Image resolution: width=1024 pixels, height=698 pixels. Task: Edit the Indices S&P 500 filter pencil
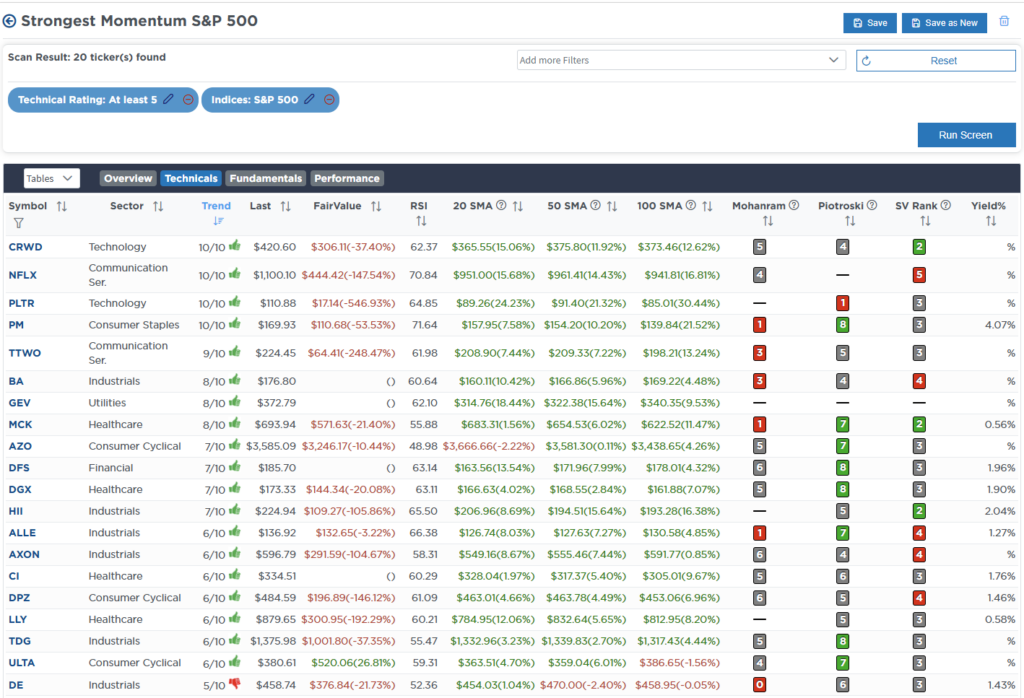[310, 99]
